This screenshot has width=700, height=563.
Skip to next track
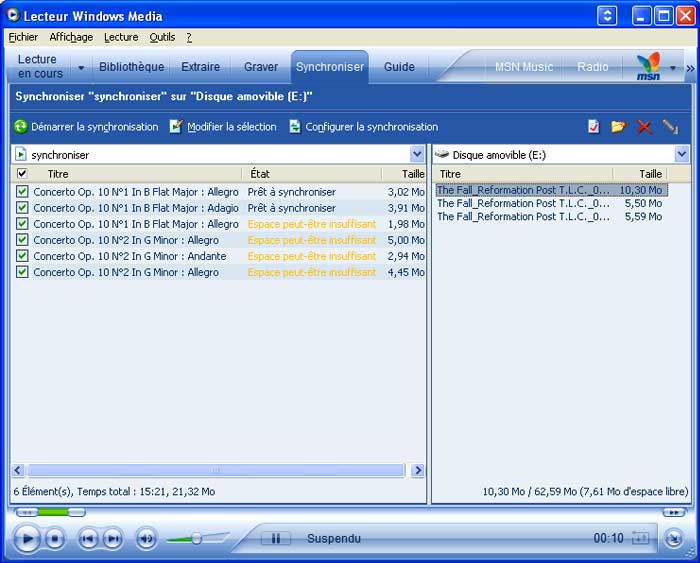(113, 539)
